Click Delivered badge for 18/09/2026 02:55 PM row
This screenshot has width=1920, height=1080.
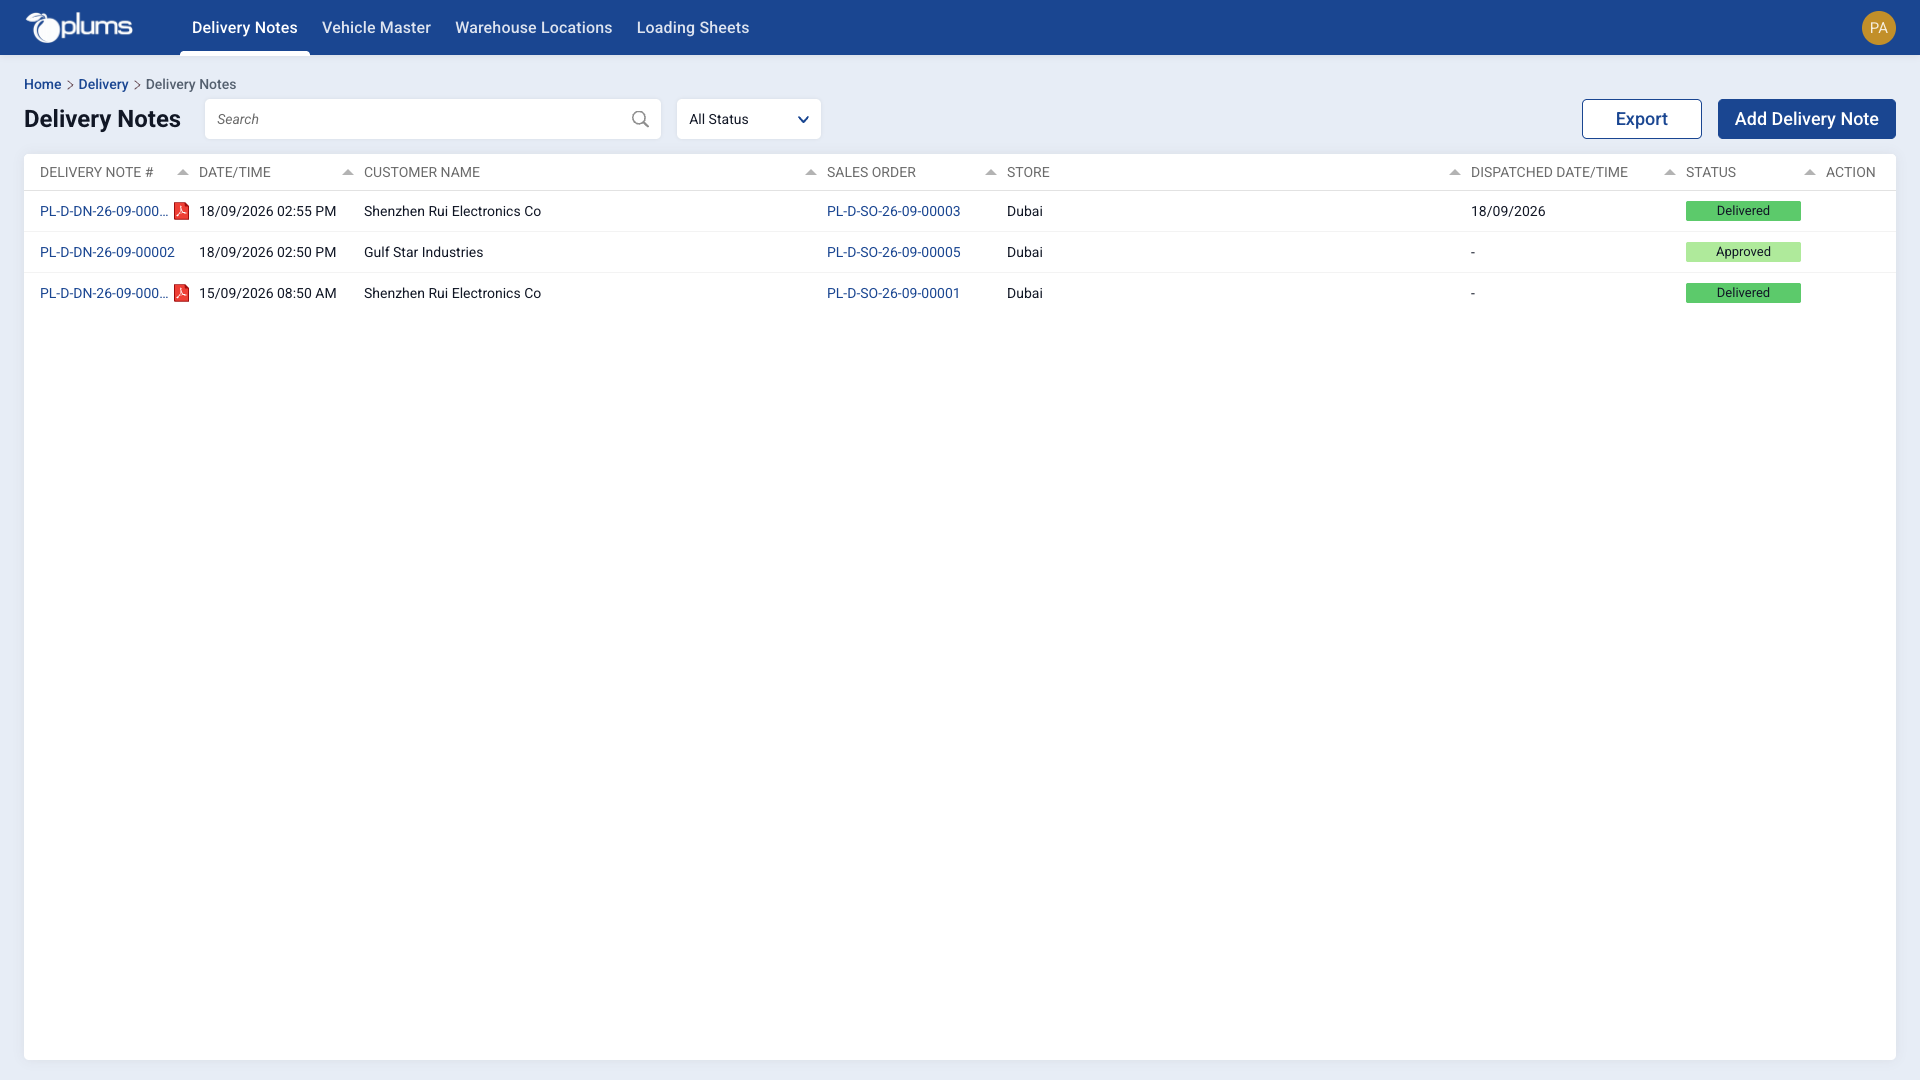[1743, 211]
